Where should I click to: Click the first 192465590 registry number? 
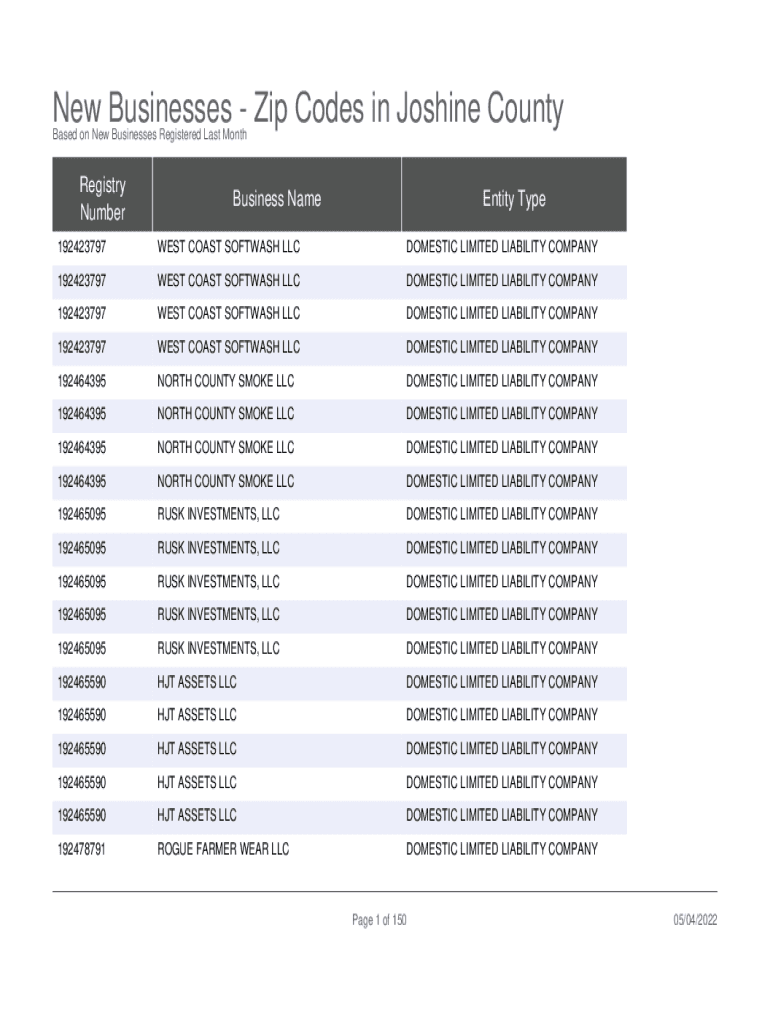82,682
